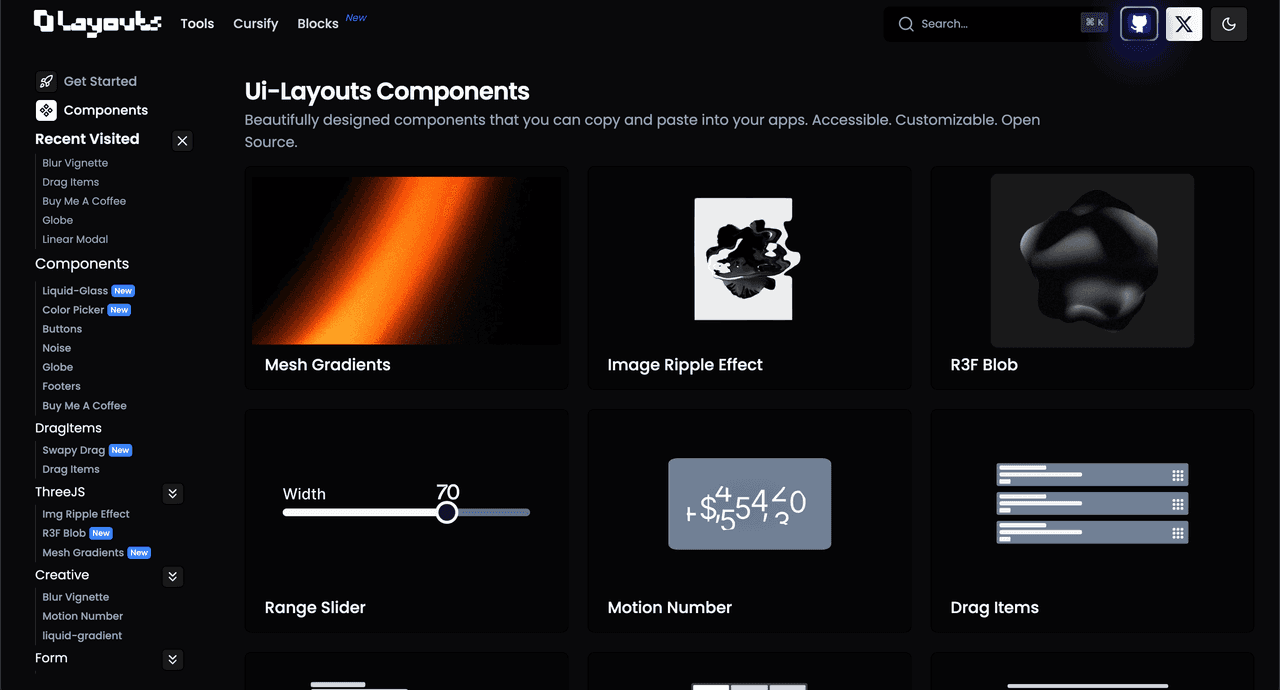The height and width of the screenshot is (690, 1280).
Task: Toggle dark mode with moon icon
Action: (x=1229, y=24)
